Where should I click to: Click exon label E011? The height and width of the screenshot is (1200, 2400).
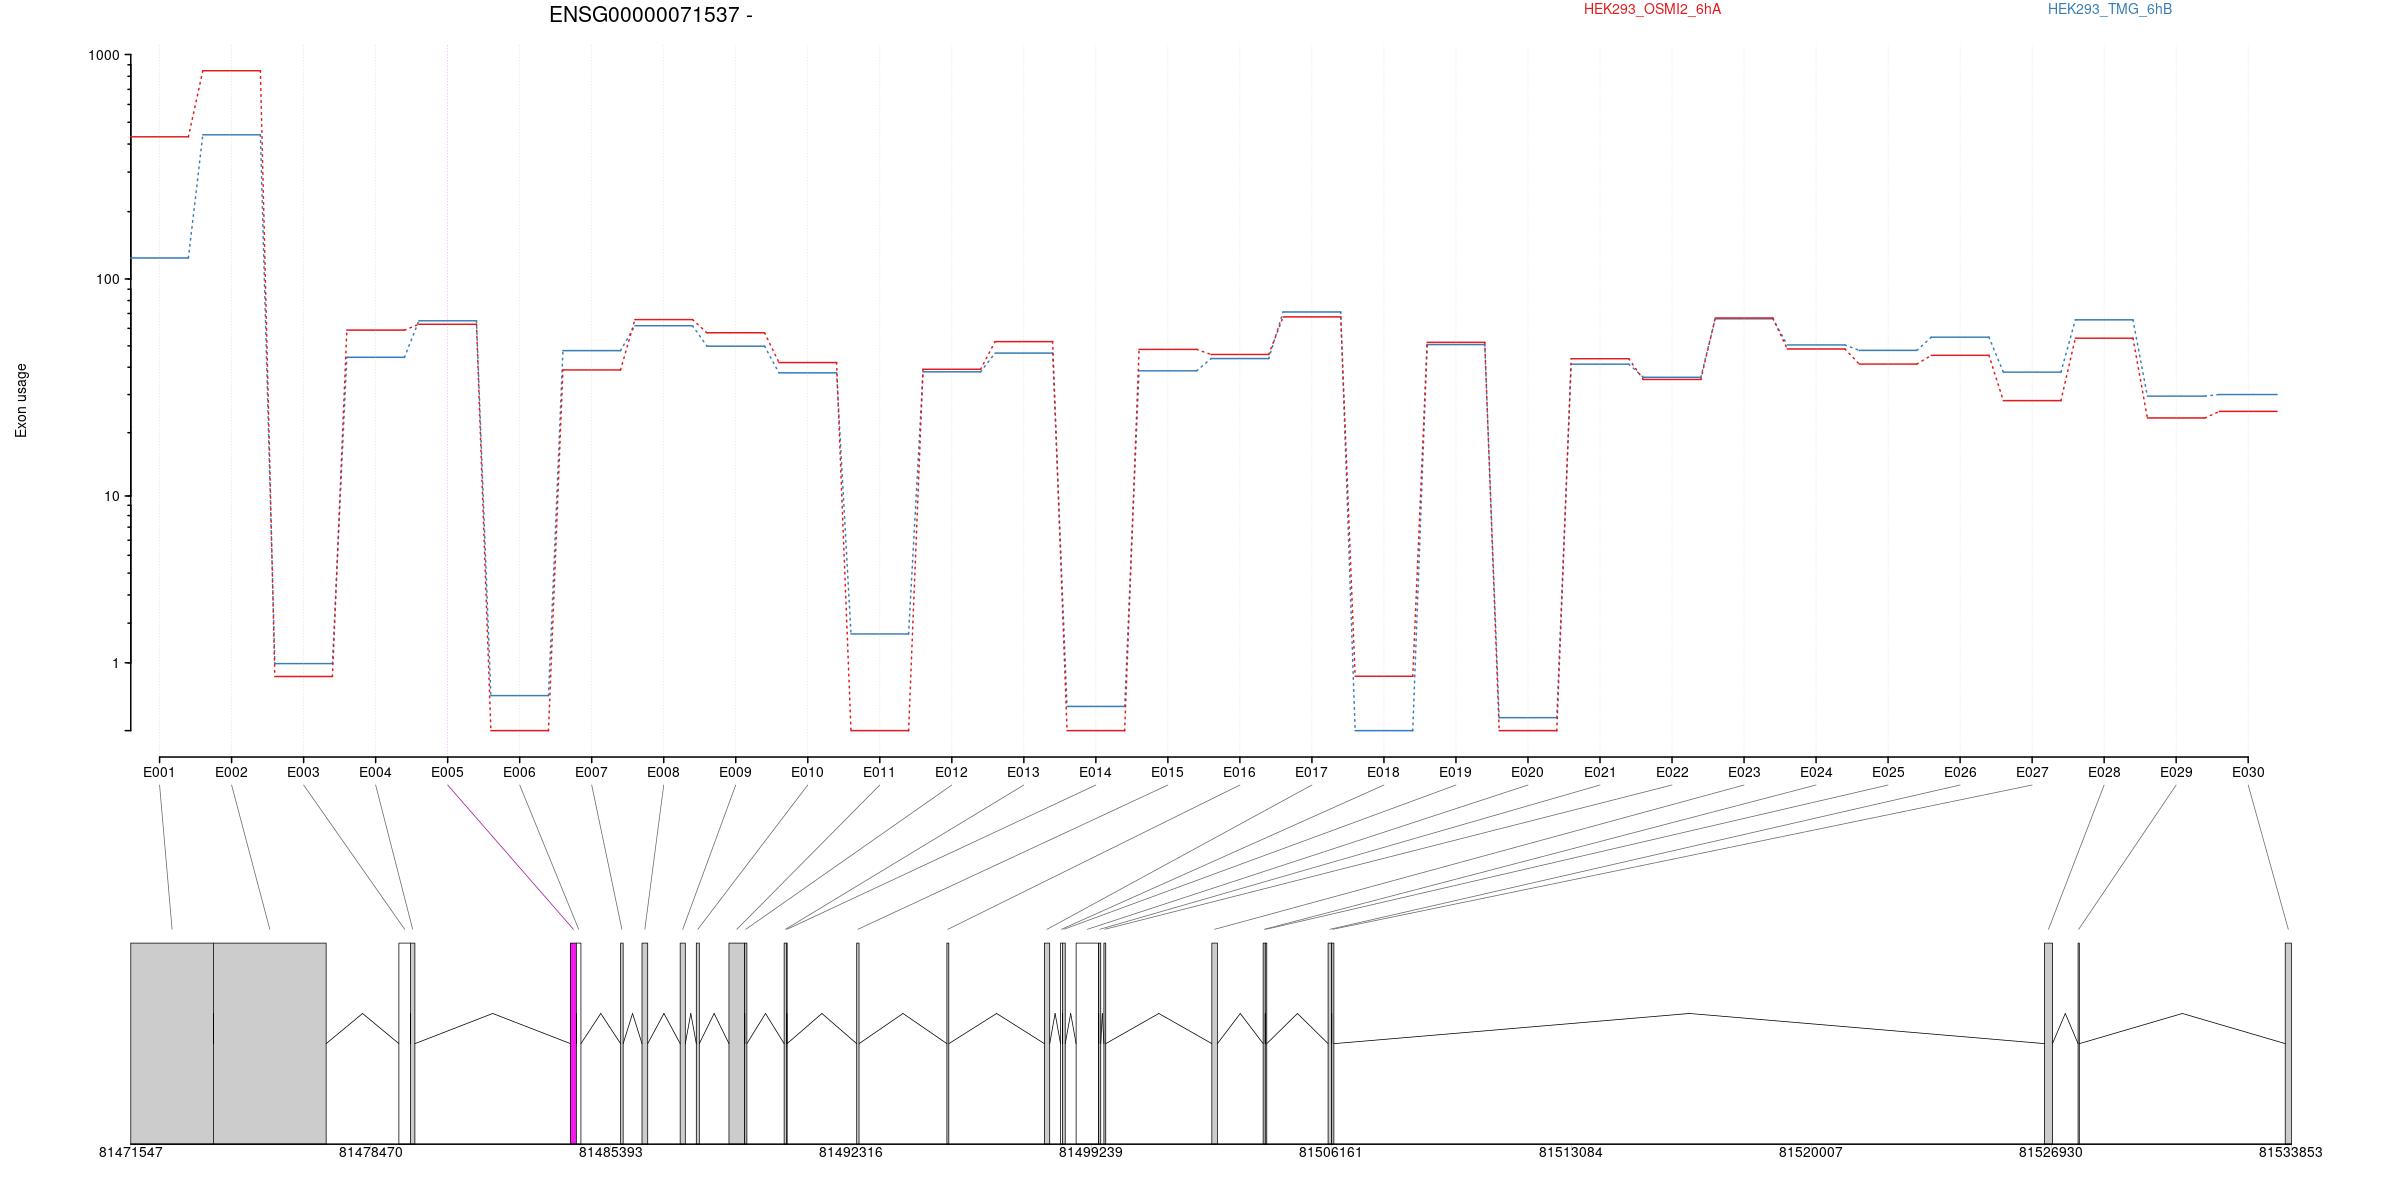[879, 772]
